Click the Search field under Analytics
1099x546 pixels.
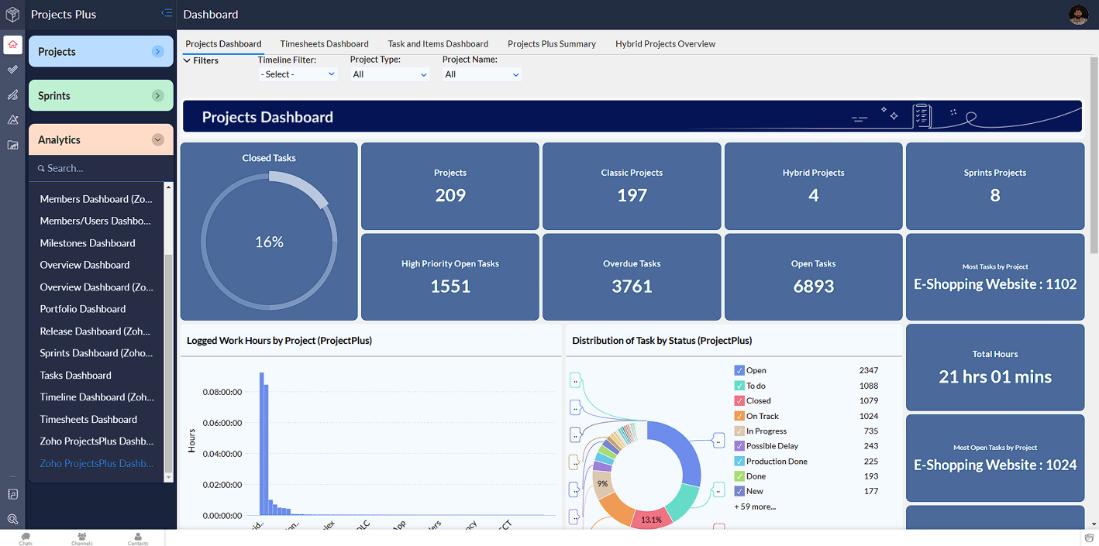click(x=100, y=168)
